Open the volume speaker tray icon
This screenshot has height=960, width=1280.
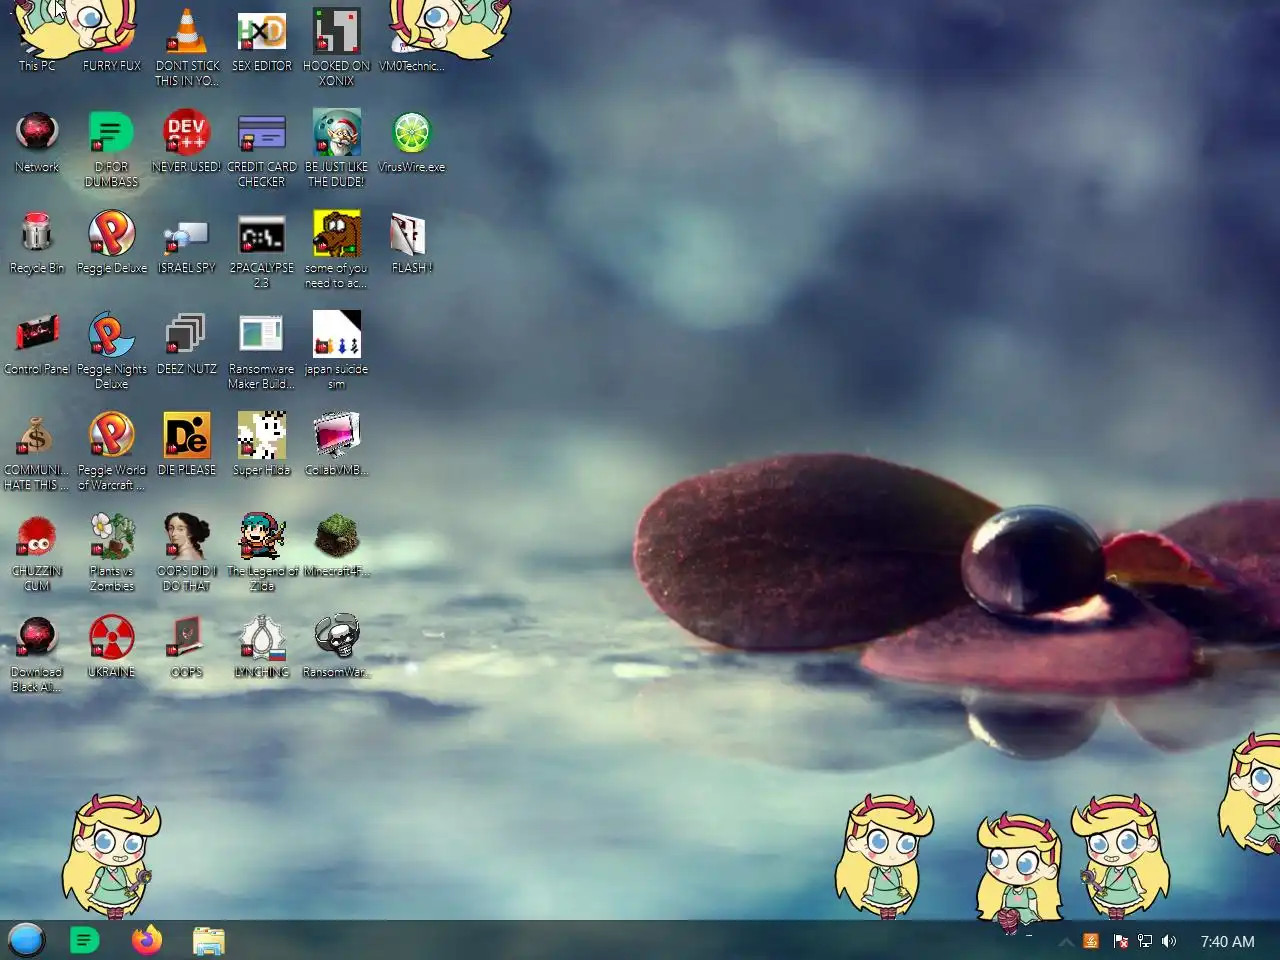pos(1169,941)
